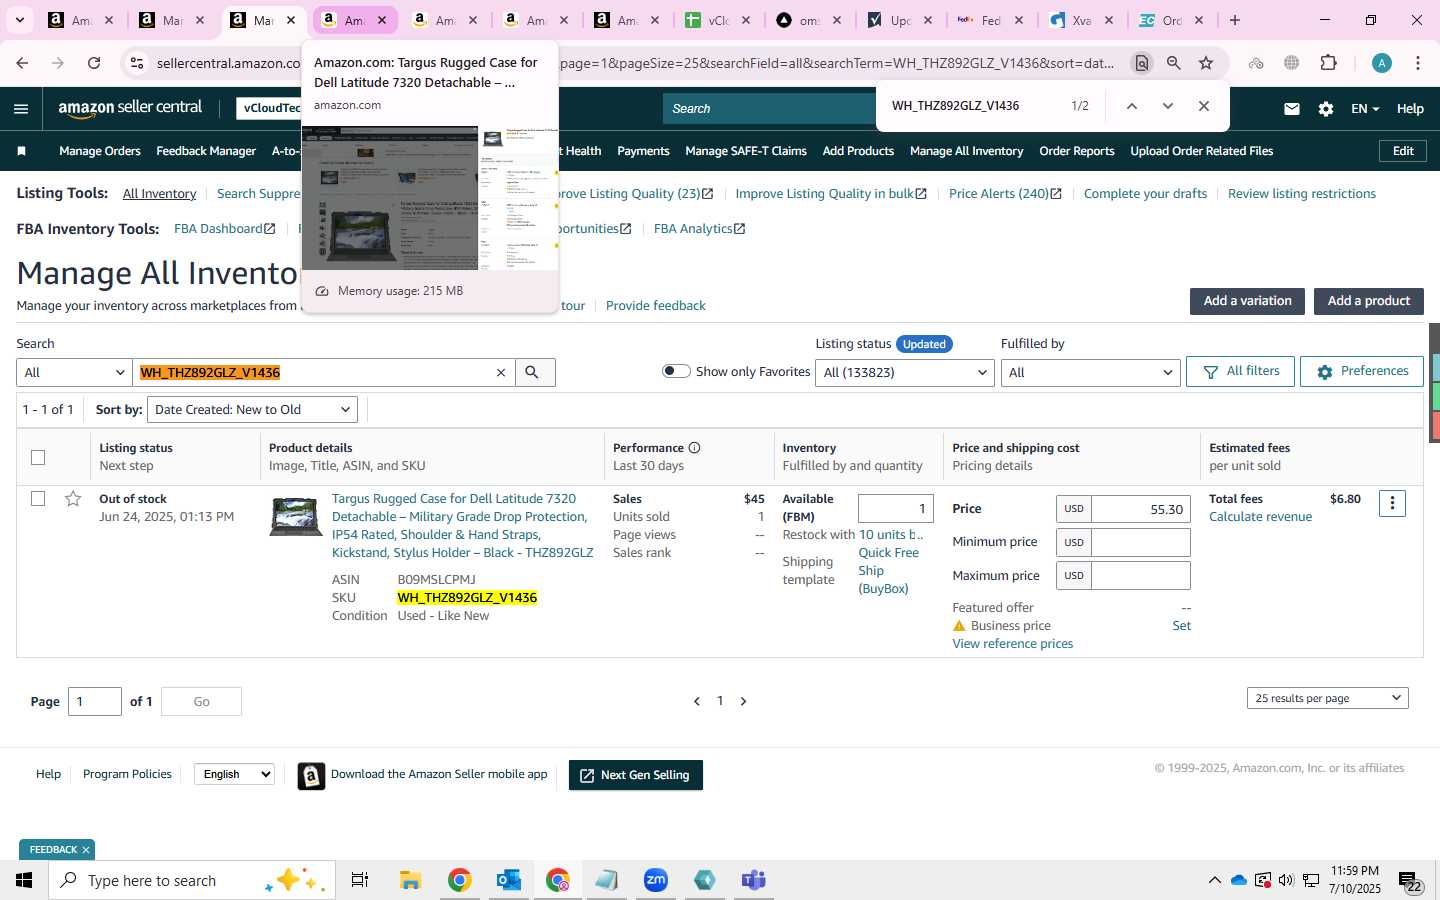Check the select-all checkbox in the table header
Screen dimensions: 1440x900
38,457
